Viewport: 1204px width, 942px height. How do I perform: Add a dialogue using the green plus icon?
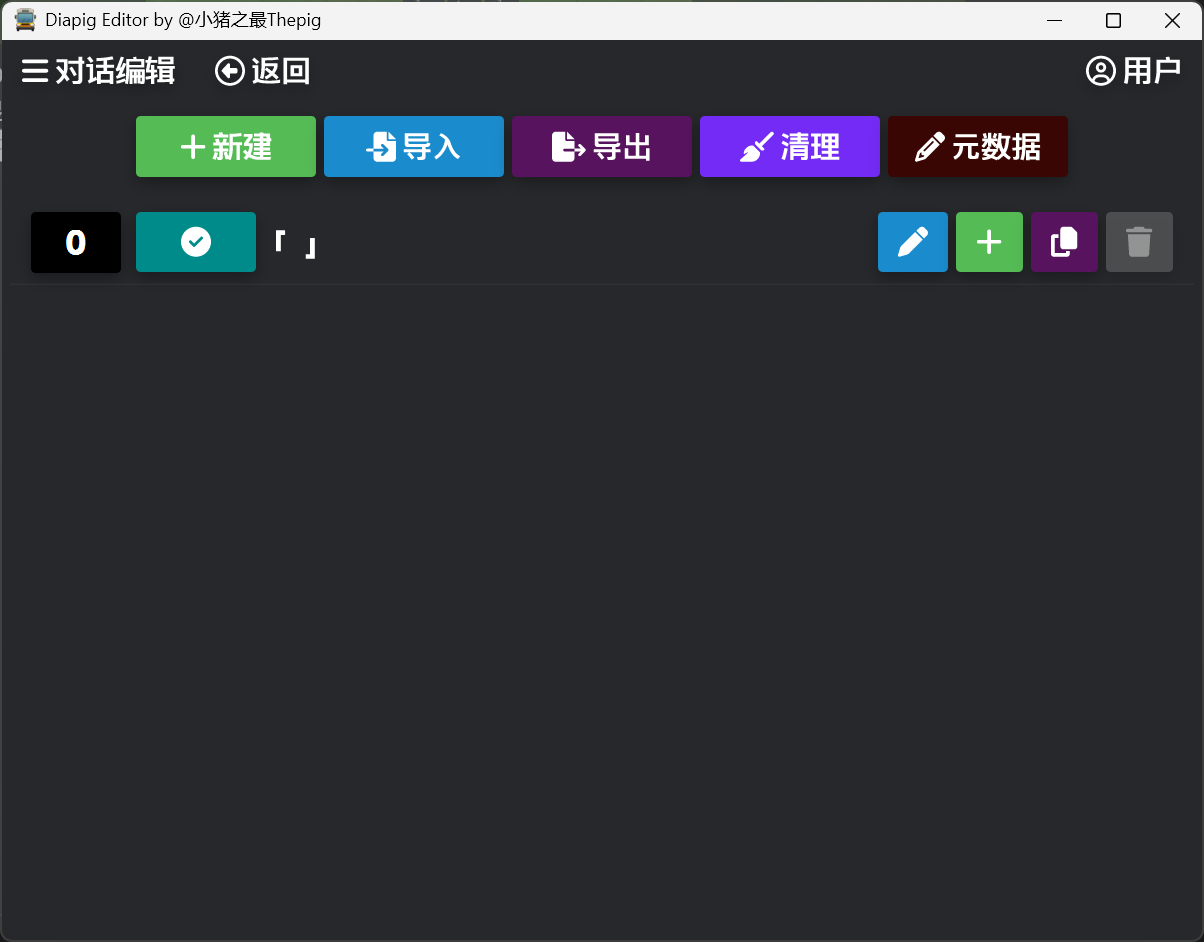coord(989,242)
